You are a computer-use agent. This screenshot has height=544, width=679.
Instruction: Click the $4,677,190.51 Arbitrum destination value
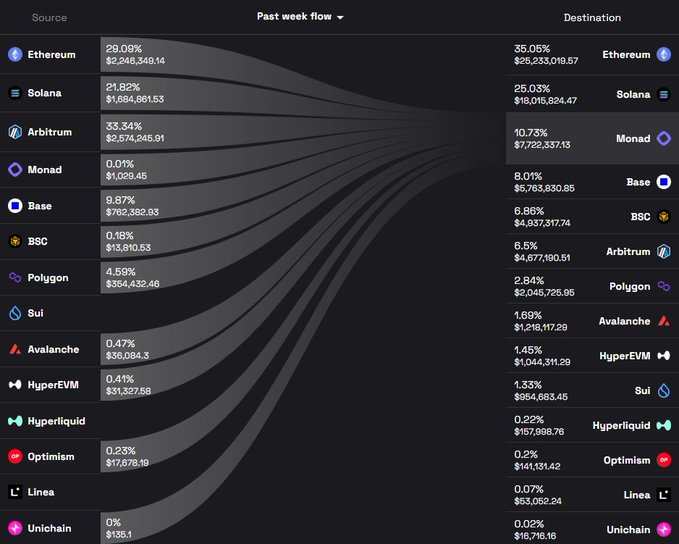[x=542, y=258]
